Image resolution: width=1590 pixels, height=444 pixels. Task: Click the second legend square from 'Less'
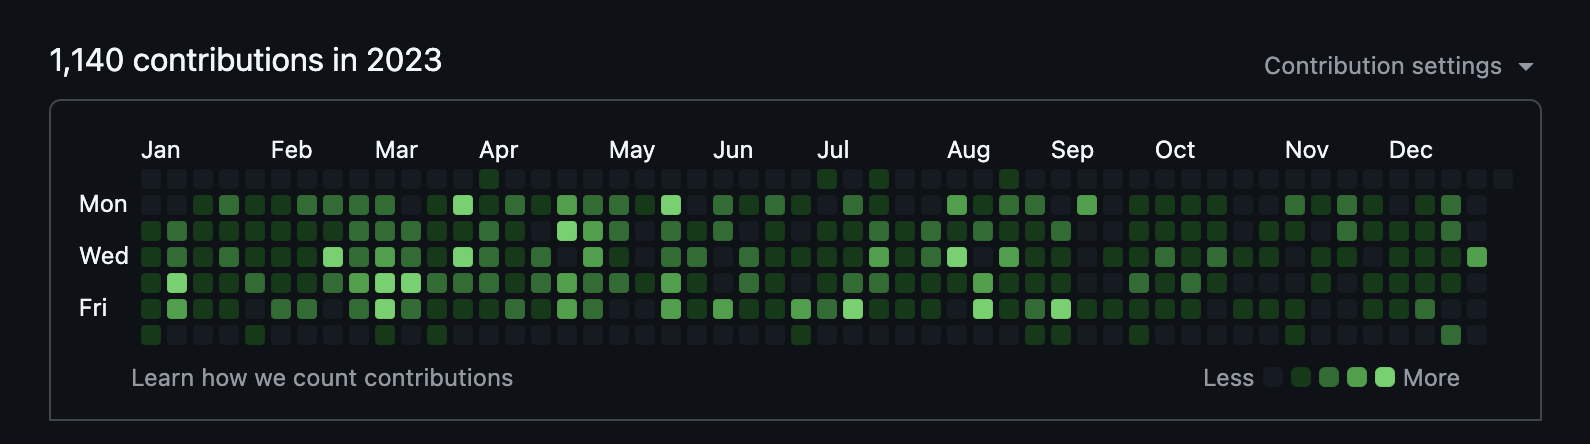(1301, 377)
